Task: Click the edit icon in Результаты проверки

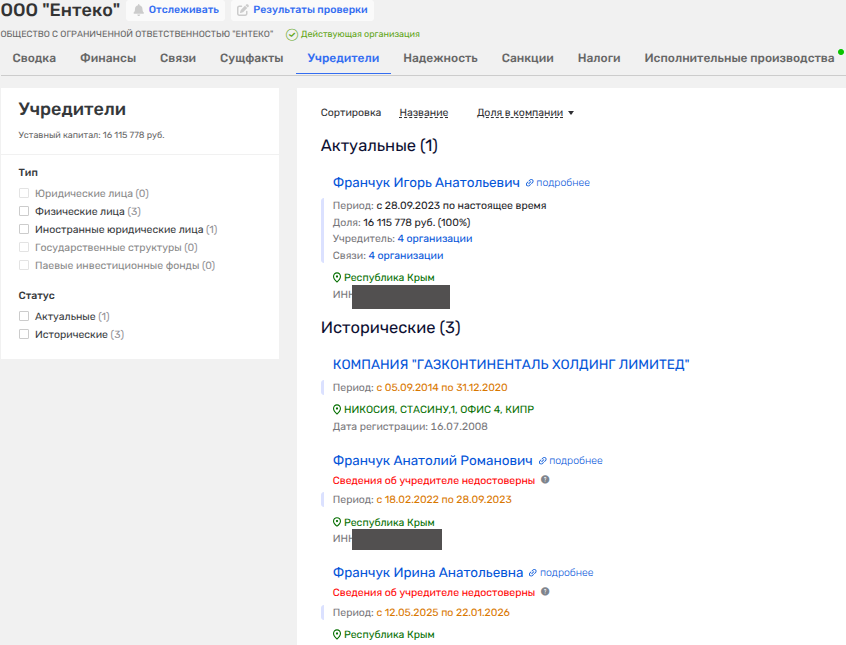Action: 243,10
